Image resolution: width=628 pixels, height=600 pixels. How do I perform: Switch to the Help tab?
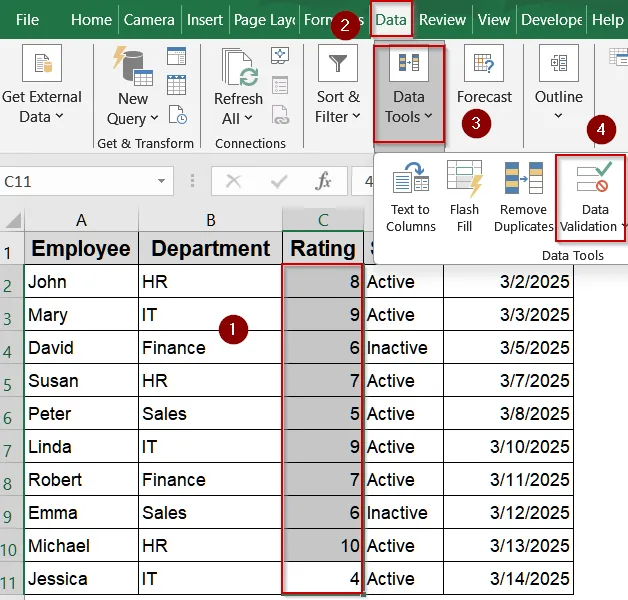point(607,20)
